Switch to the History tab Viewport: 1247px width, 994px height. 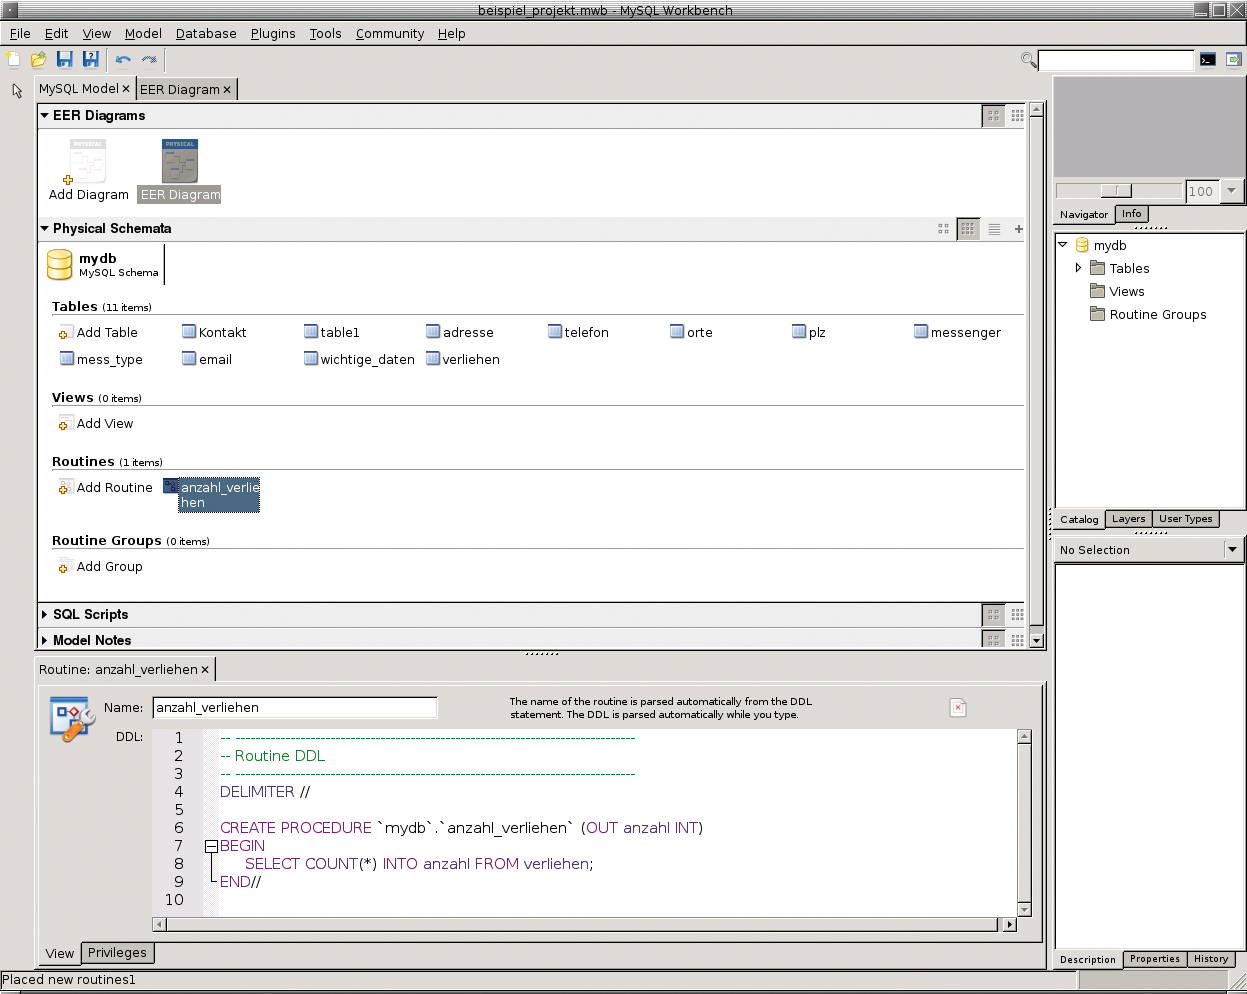point(1211,959)
